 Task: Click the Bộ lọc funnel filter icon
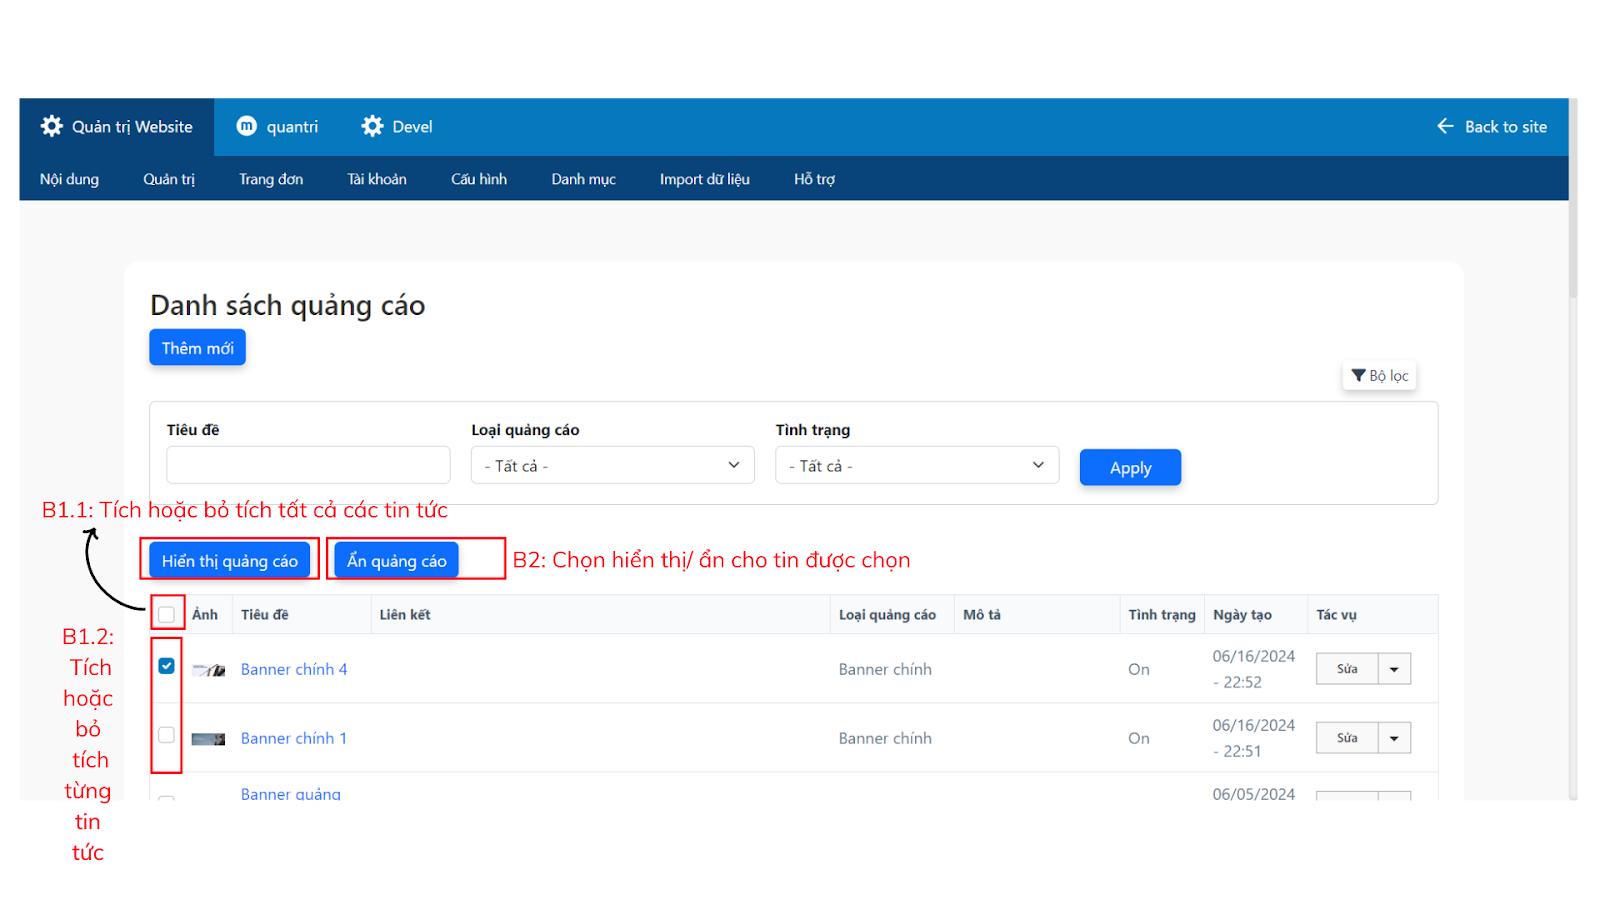(x=1358, y=376)
